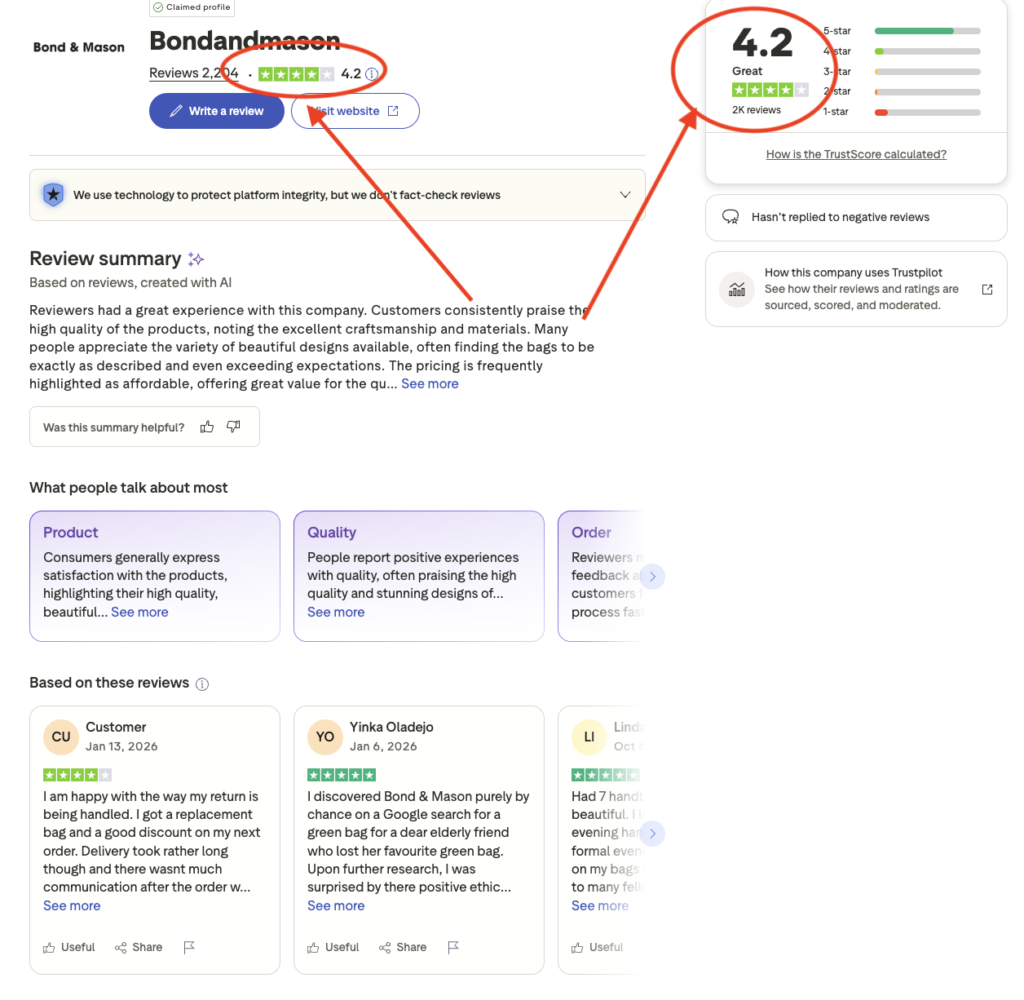Click the Customer reviewer name
1024x1000 pixels.
pos(116,727)
